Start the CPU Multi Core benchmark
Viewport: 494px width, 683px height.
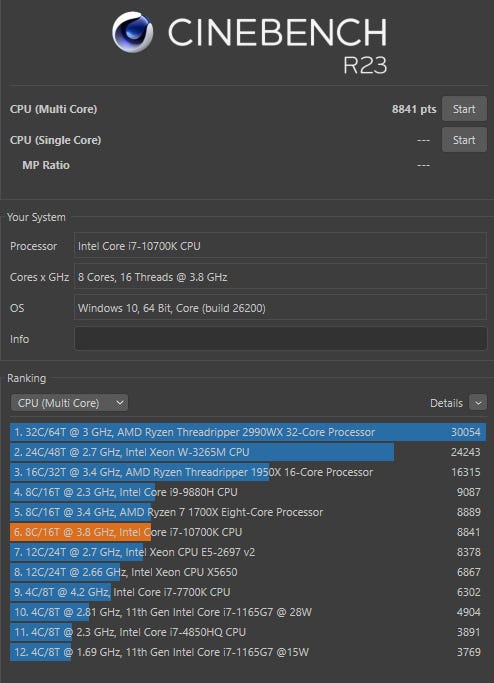click(464, 109)
